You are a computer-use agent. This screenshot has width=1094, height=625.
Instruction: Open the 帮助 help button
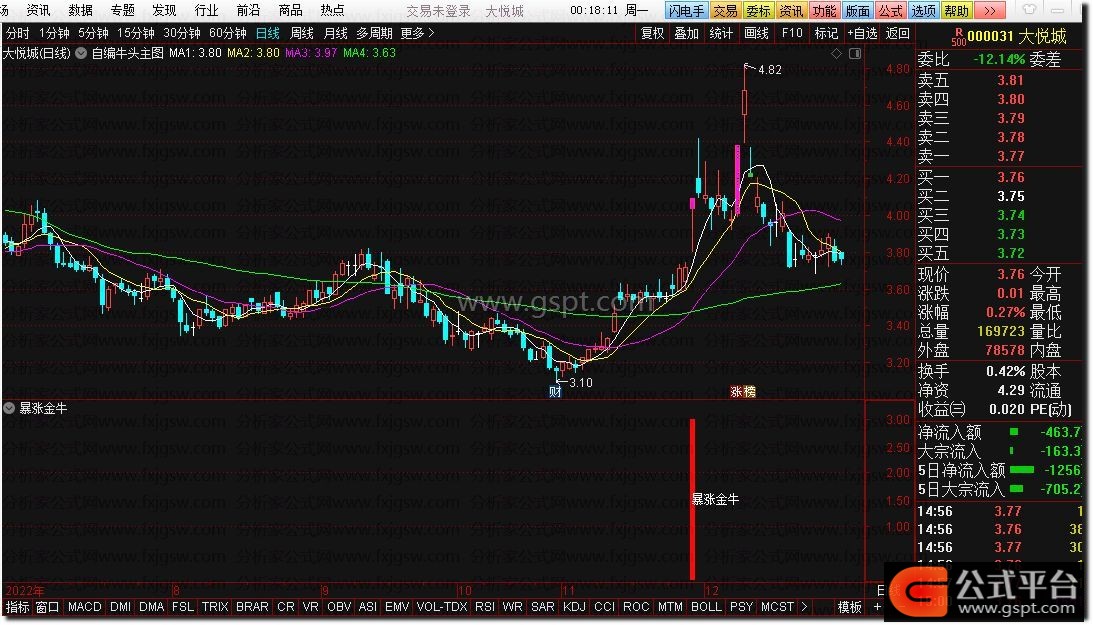pos(957,10)
